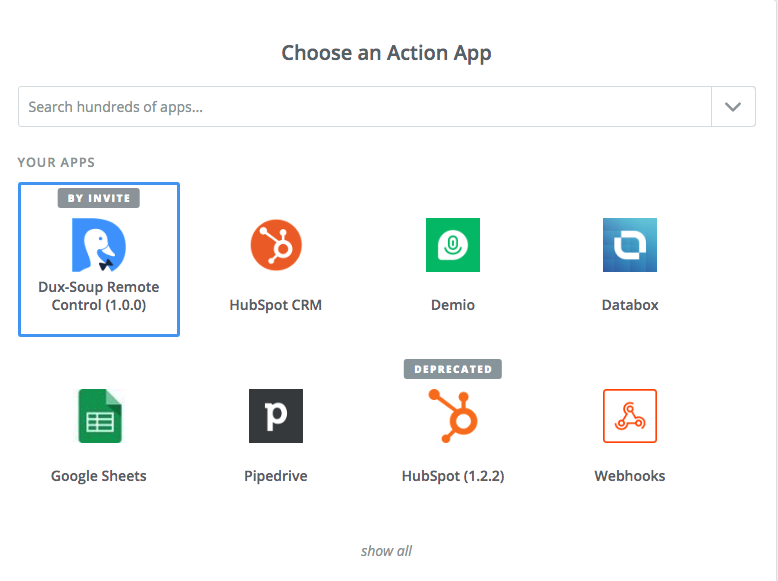This screenshot has width=778, height=581.
Task: Click the Pipedrive 'p' icon
Action: pos(276,416)
